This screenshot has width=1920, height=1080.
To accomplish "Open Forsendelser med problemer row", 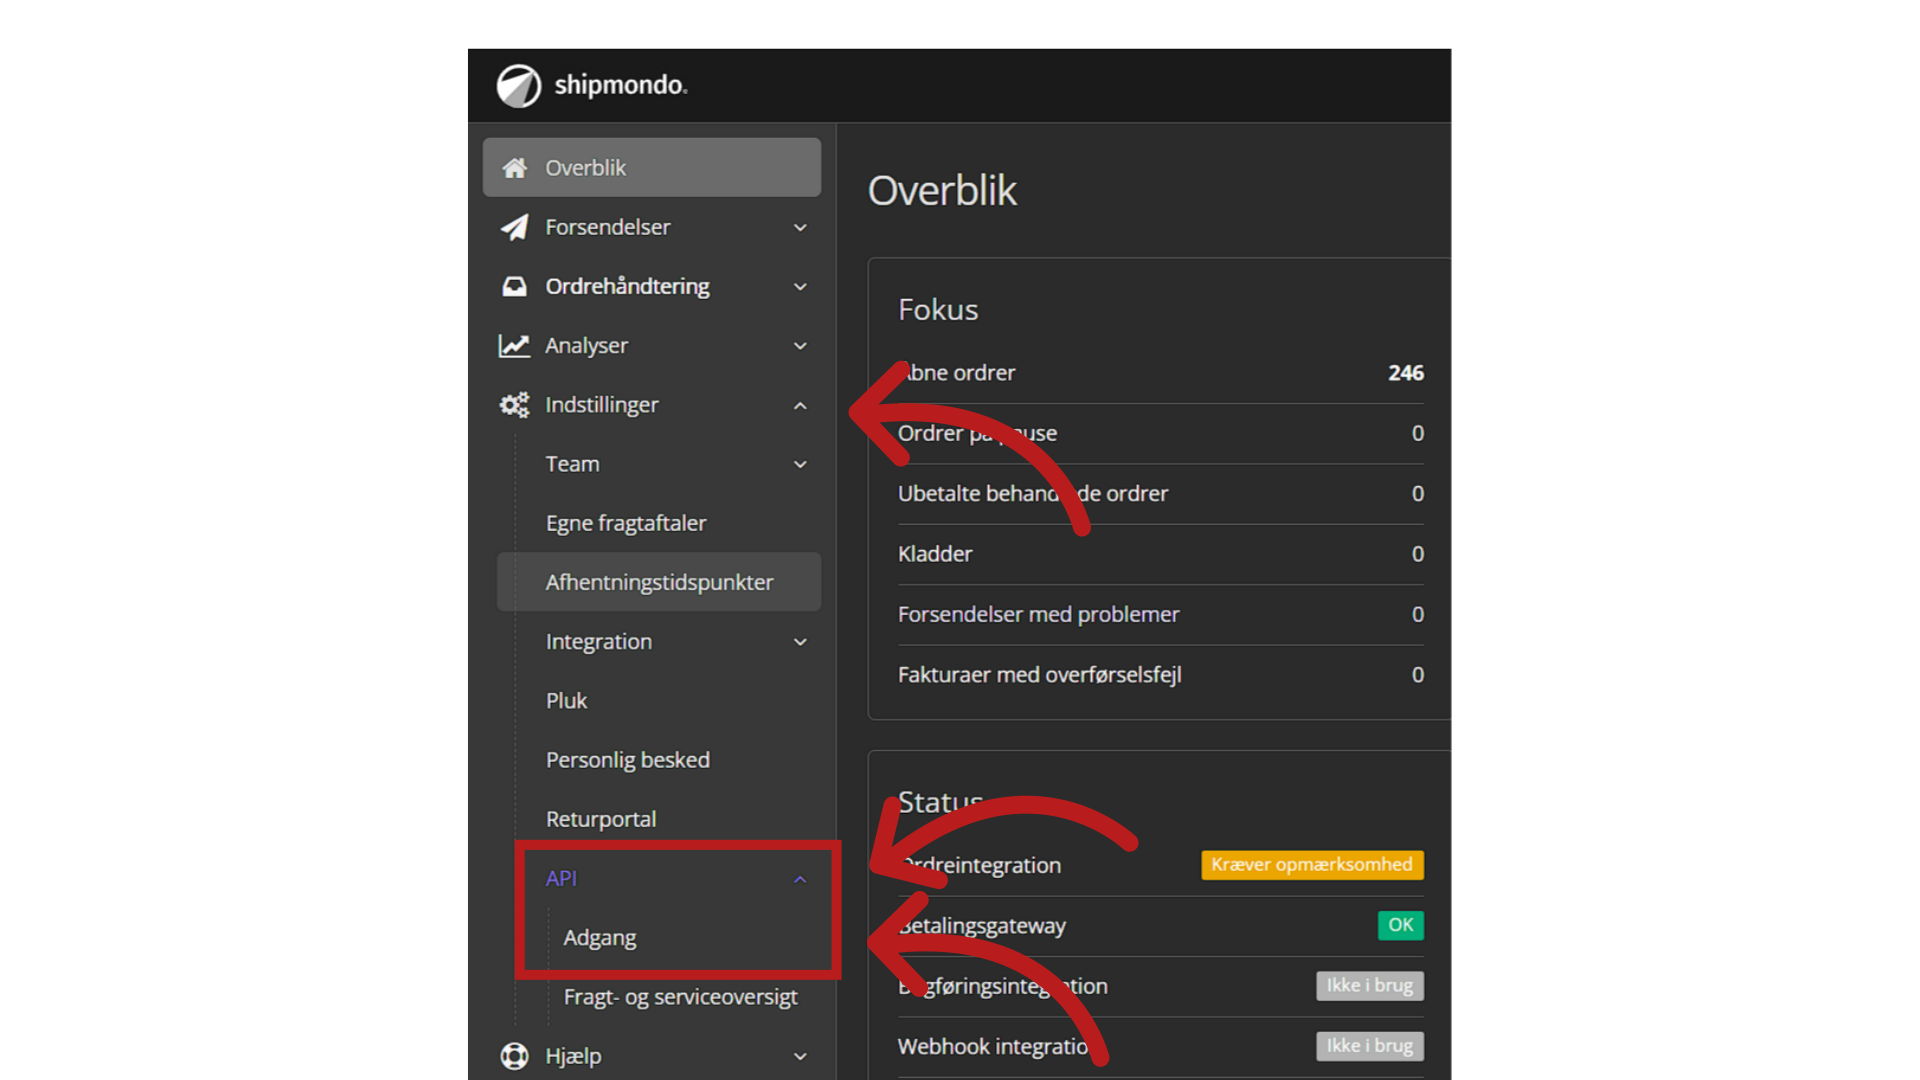I will click(x=1160, y=614).
